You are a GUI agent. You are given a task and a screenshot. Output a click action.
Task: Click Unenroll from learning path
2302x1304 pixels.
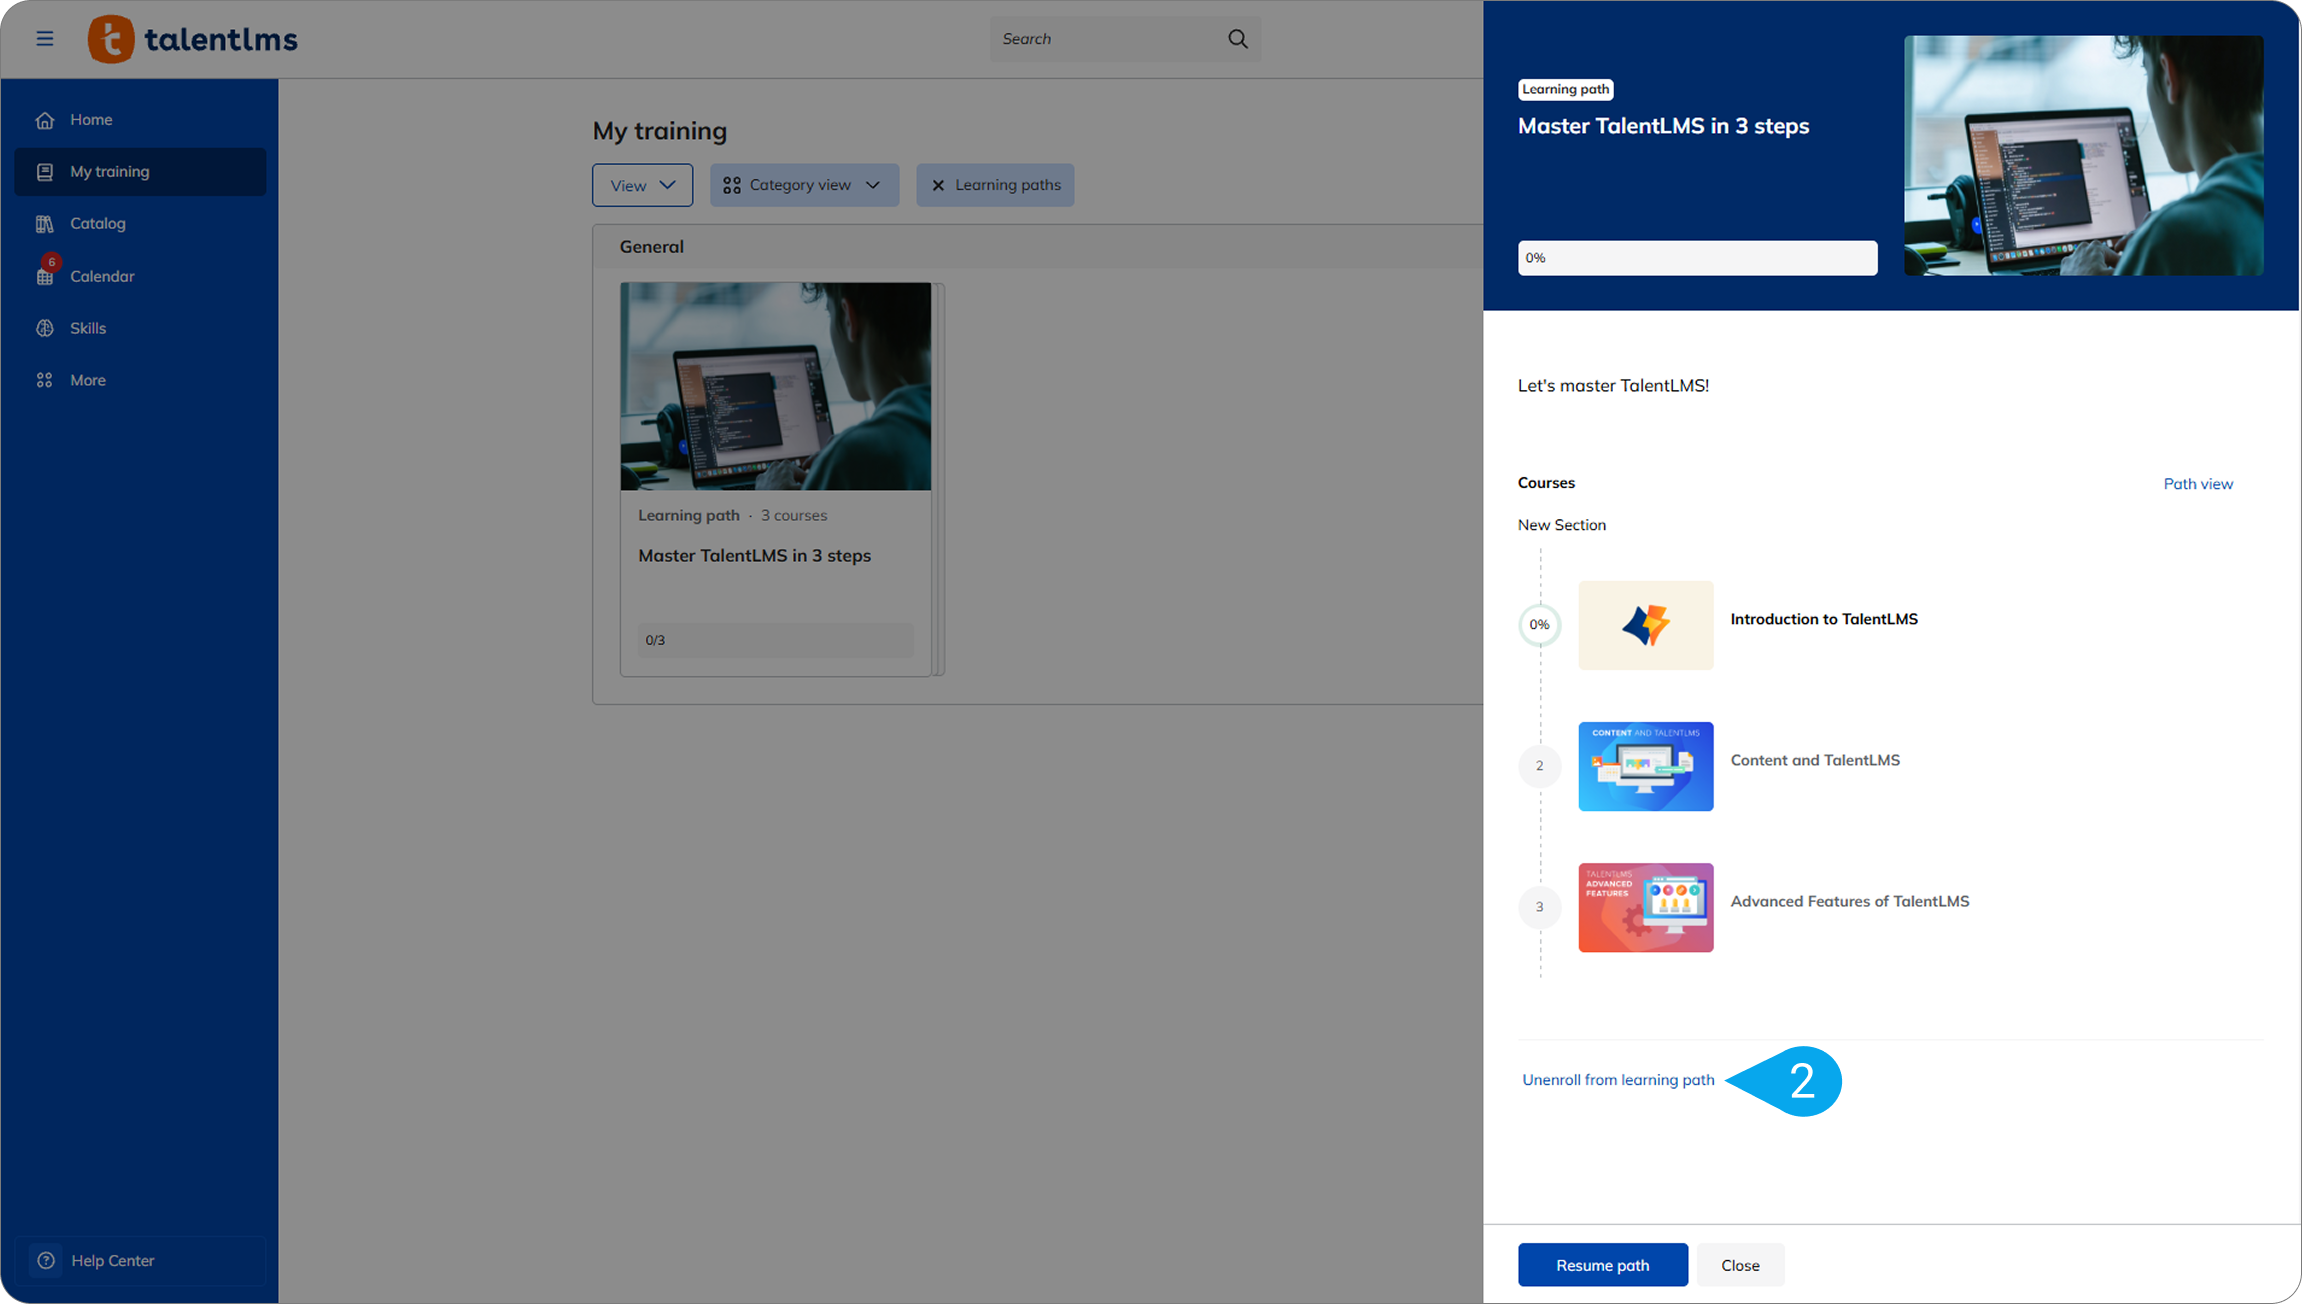point(1618,1080)
